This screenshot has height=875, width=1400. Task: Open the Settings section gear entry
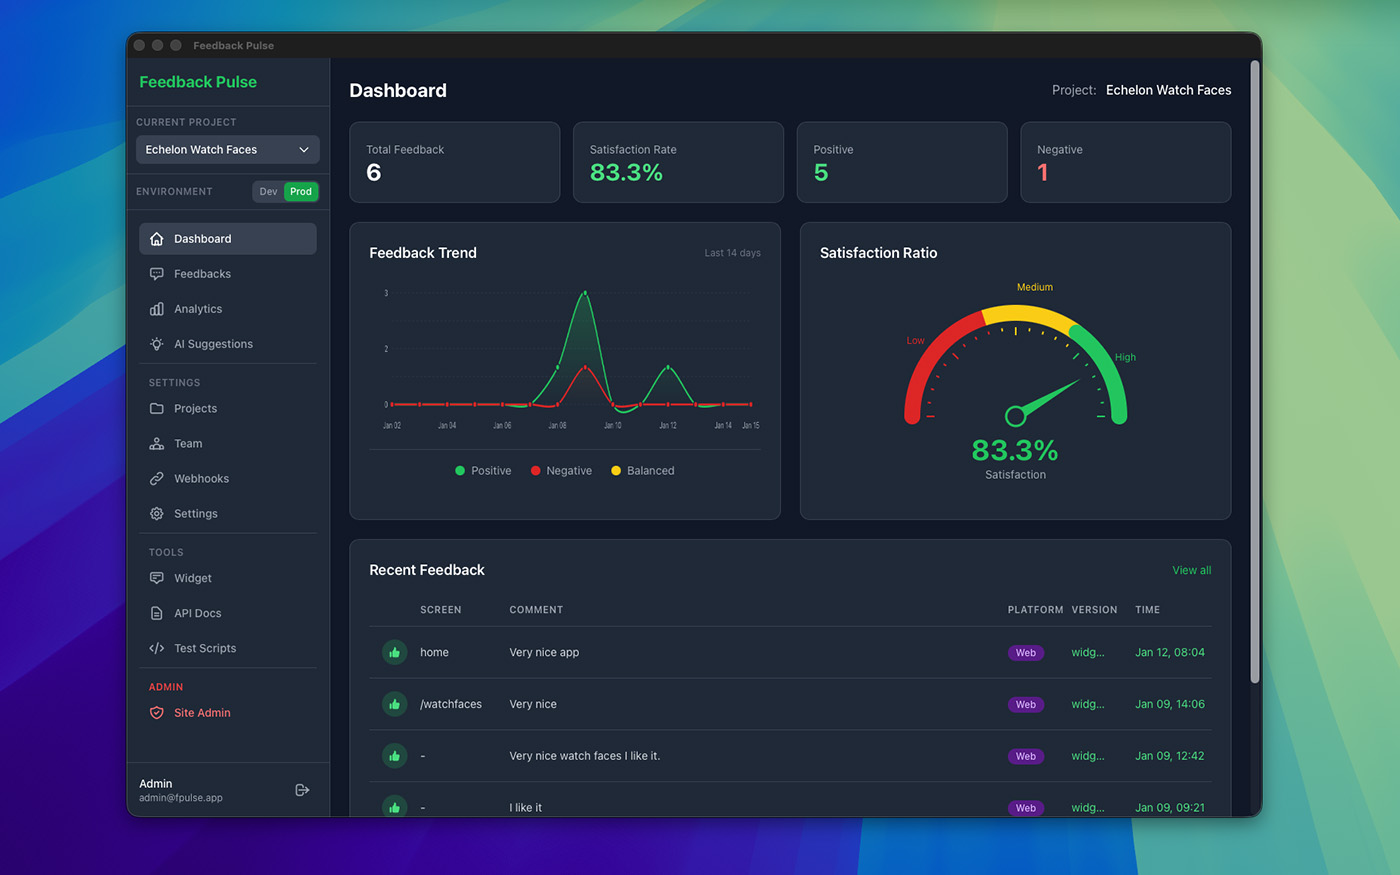click(x=155, y=513)
